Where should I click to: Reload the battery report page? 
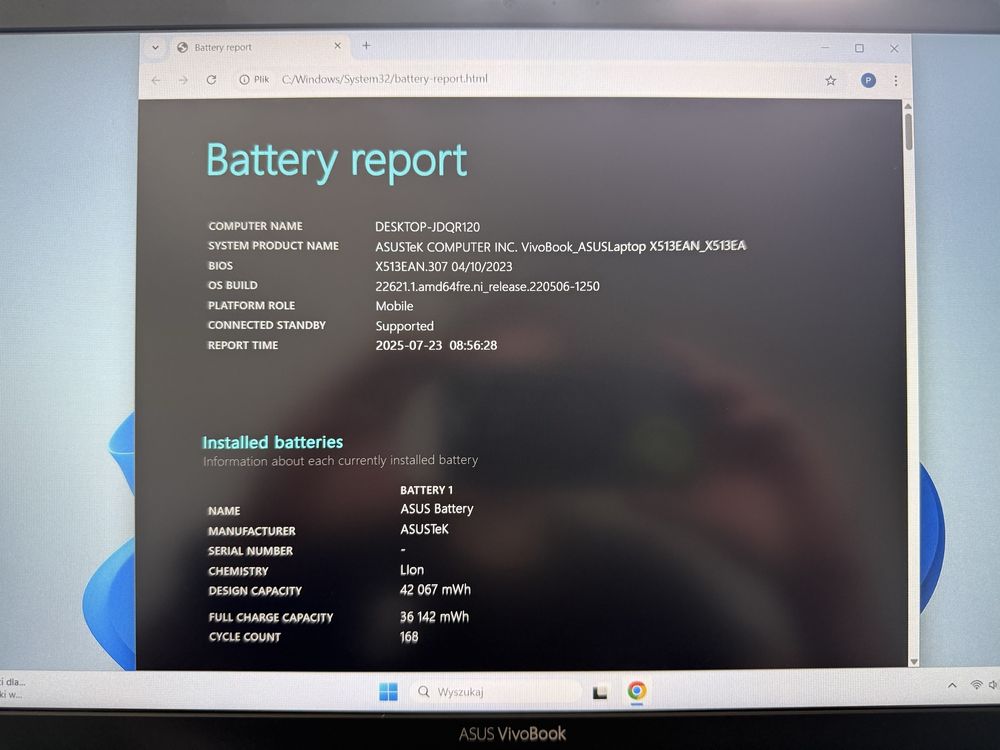(x=212, y=80)
